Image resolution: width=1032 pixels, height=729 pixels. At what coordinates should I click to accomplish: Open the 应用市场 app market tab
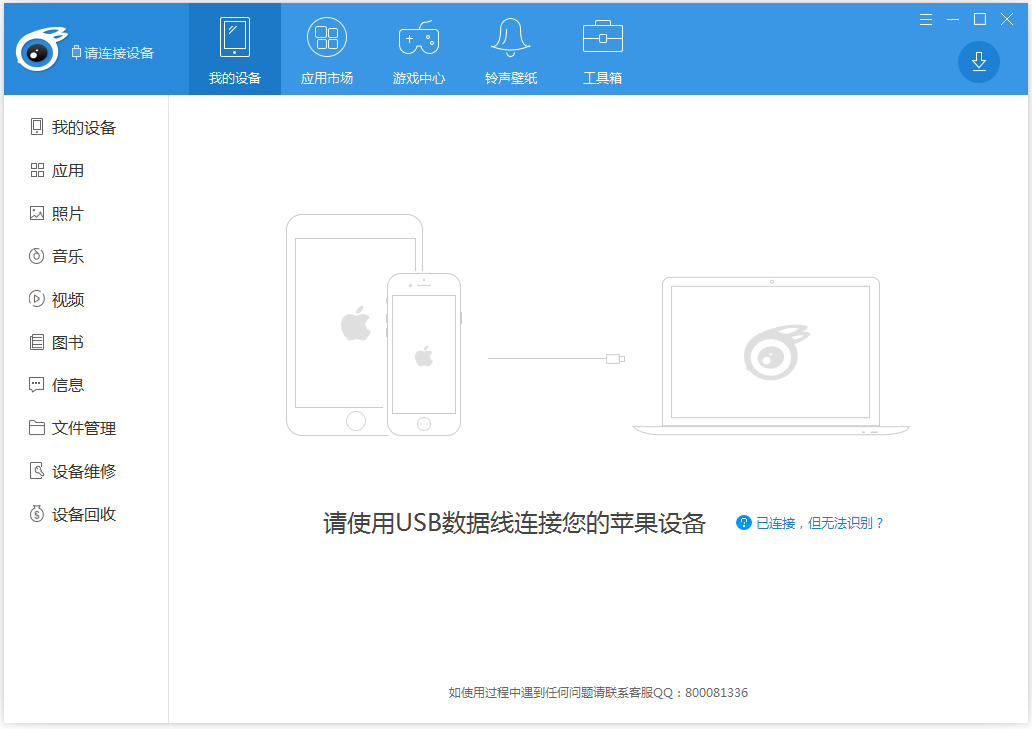click(327, 49)
